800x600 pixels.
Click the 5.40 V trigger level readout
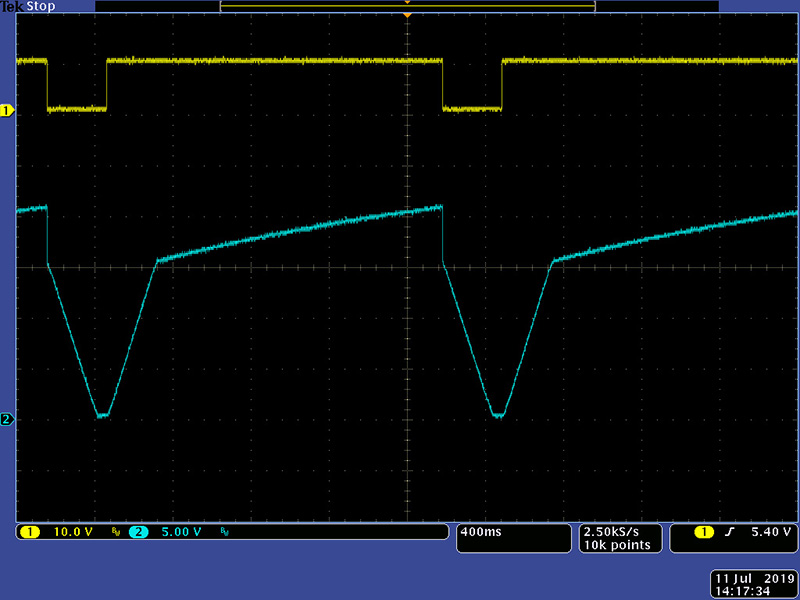click(770, 532)
